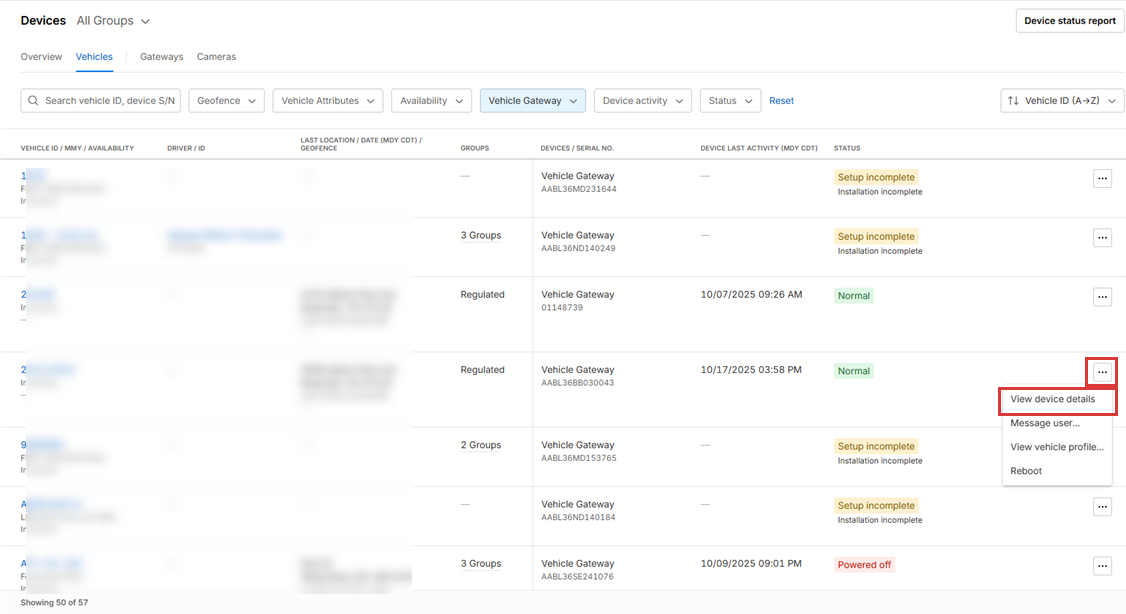Image resolution: width=1126 pixels, height=614 pixels.
Task: Open more actions for device AABL36ND140184
Action: pyautogui.click(x=1102, y=507)
